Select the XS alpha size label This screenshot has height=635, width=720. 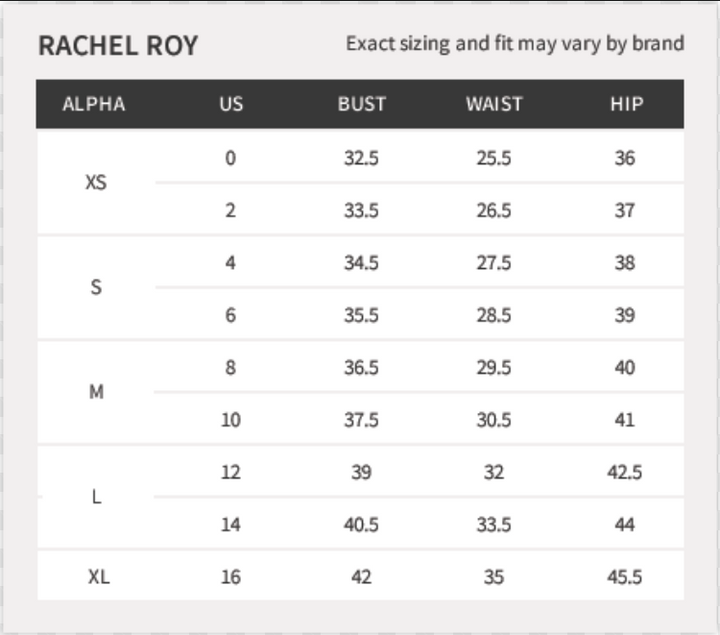[x=96, y=183]
